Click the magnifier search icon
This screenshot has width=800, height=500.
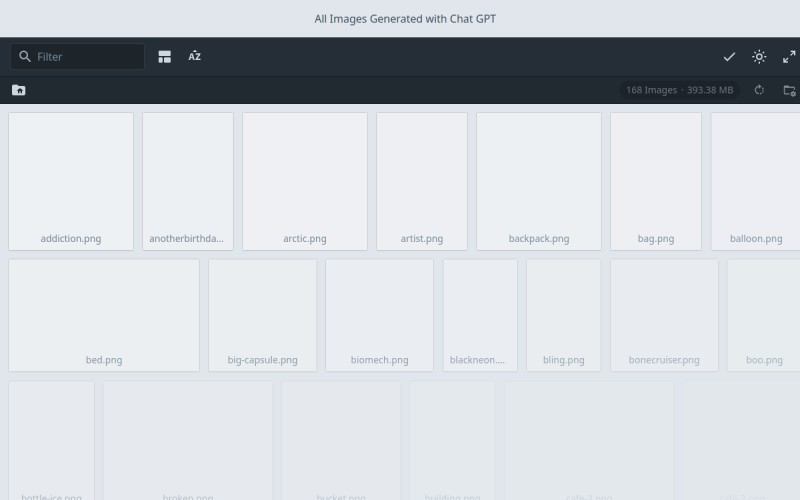pyautogui.click(x=24, y=57)
